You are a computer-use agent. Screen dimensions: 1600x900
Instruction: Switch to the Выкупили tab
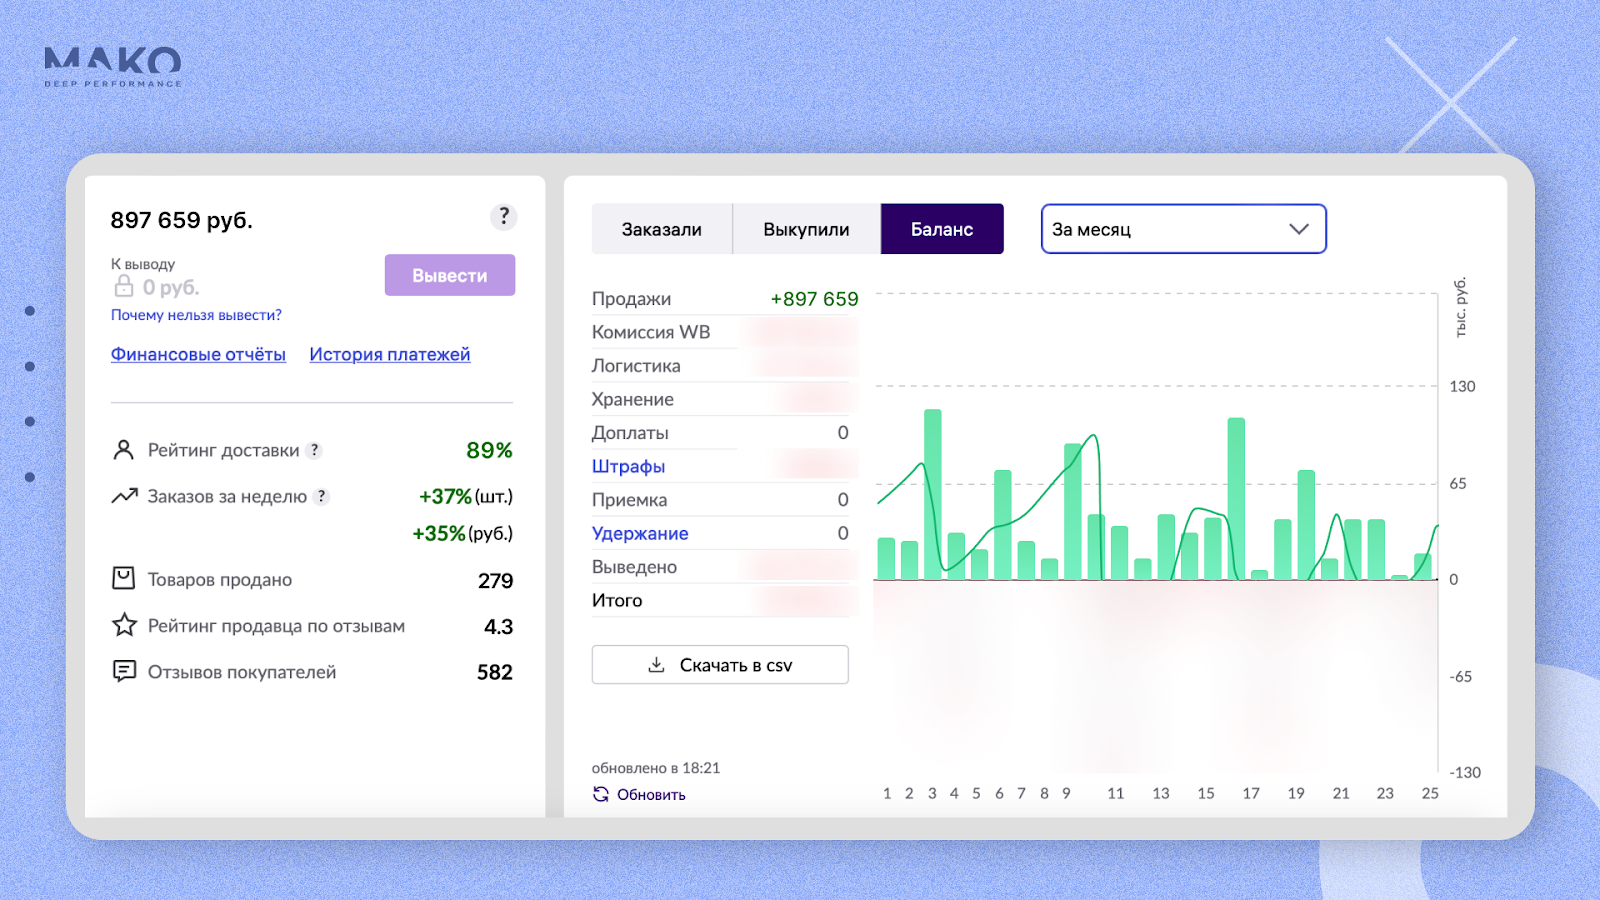[x=806, y=229]
